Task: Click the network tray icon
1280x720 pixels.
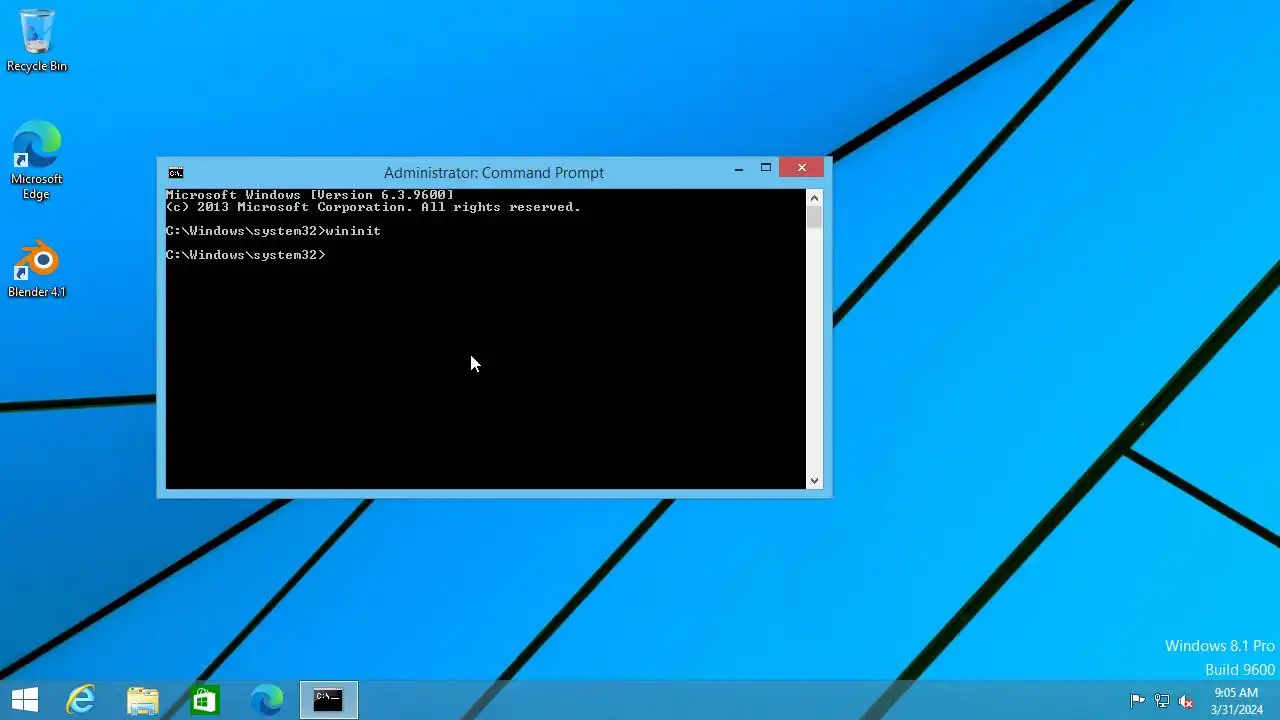Action: coord(1162,701)
